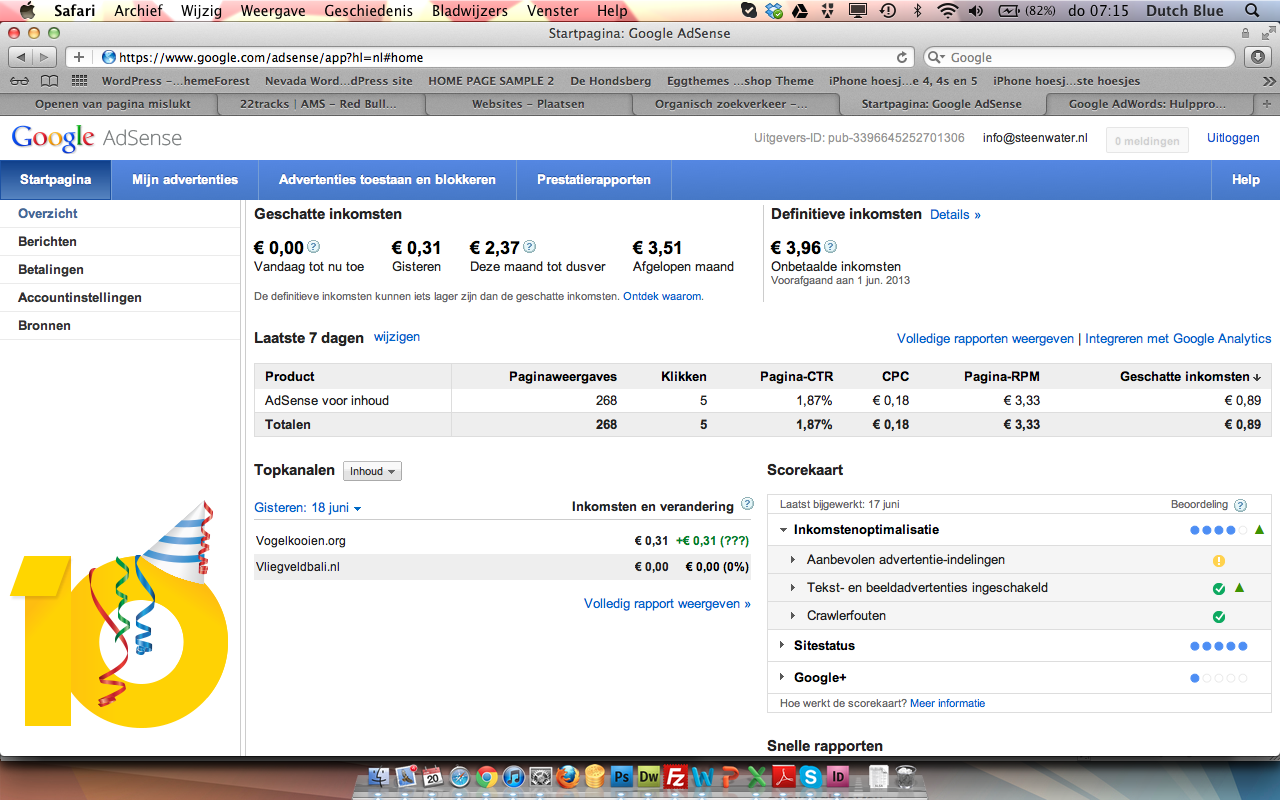Go forward with Safari's forward arrow

point(46,57)
